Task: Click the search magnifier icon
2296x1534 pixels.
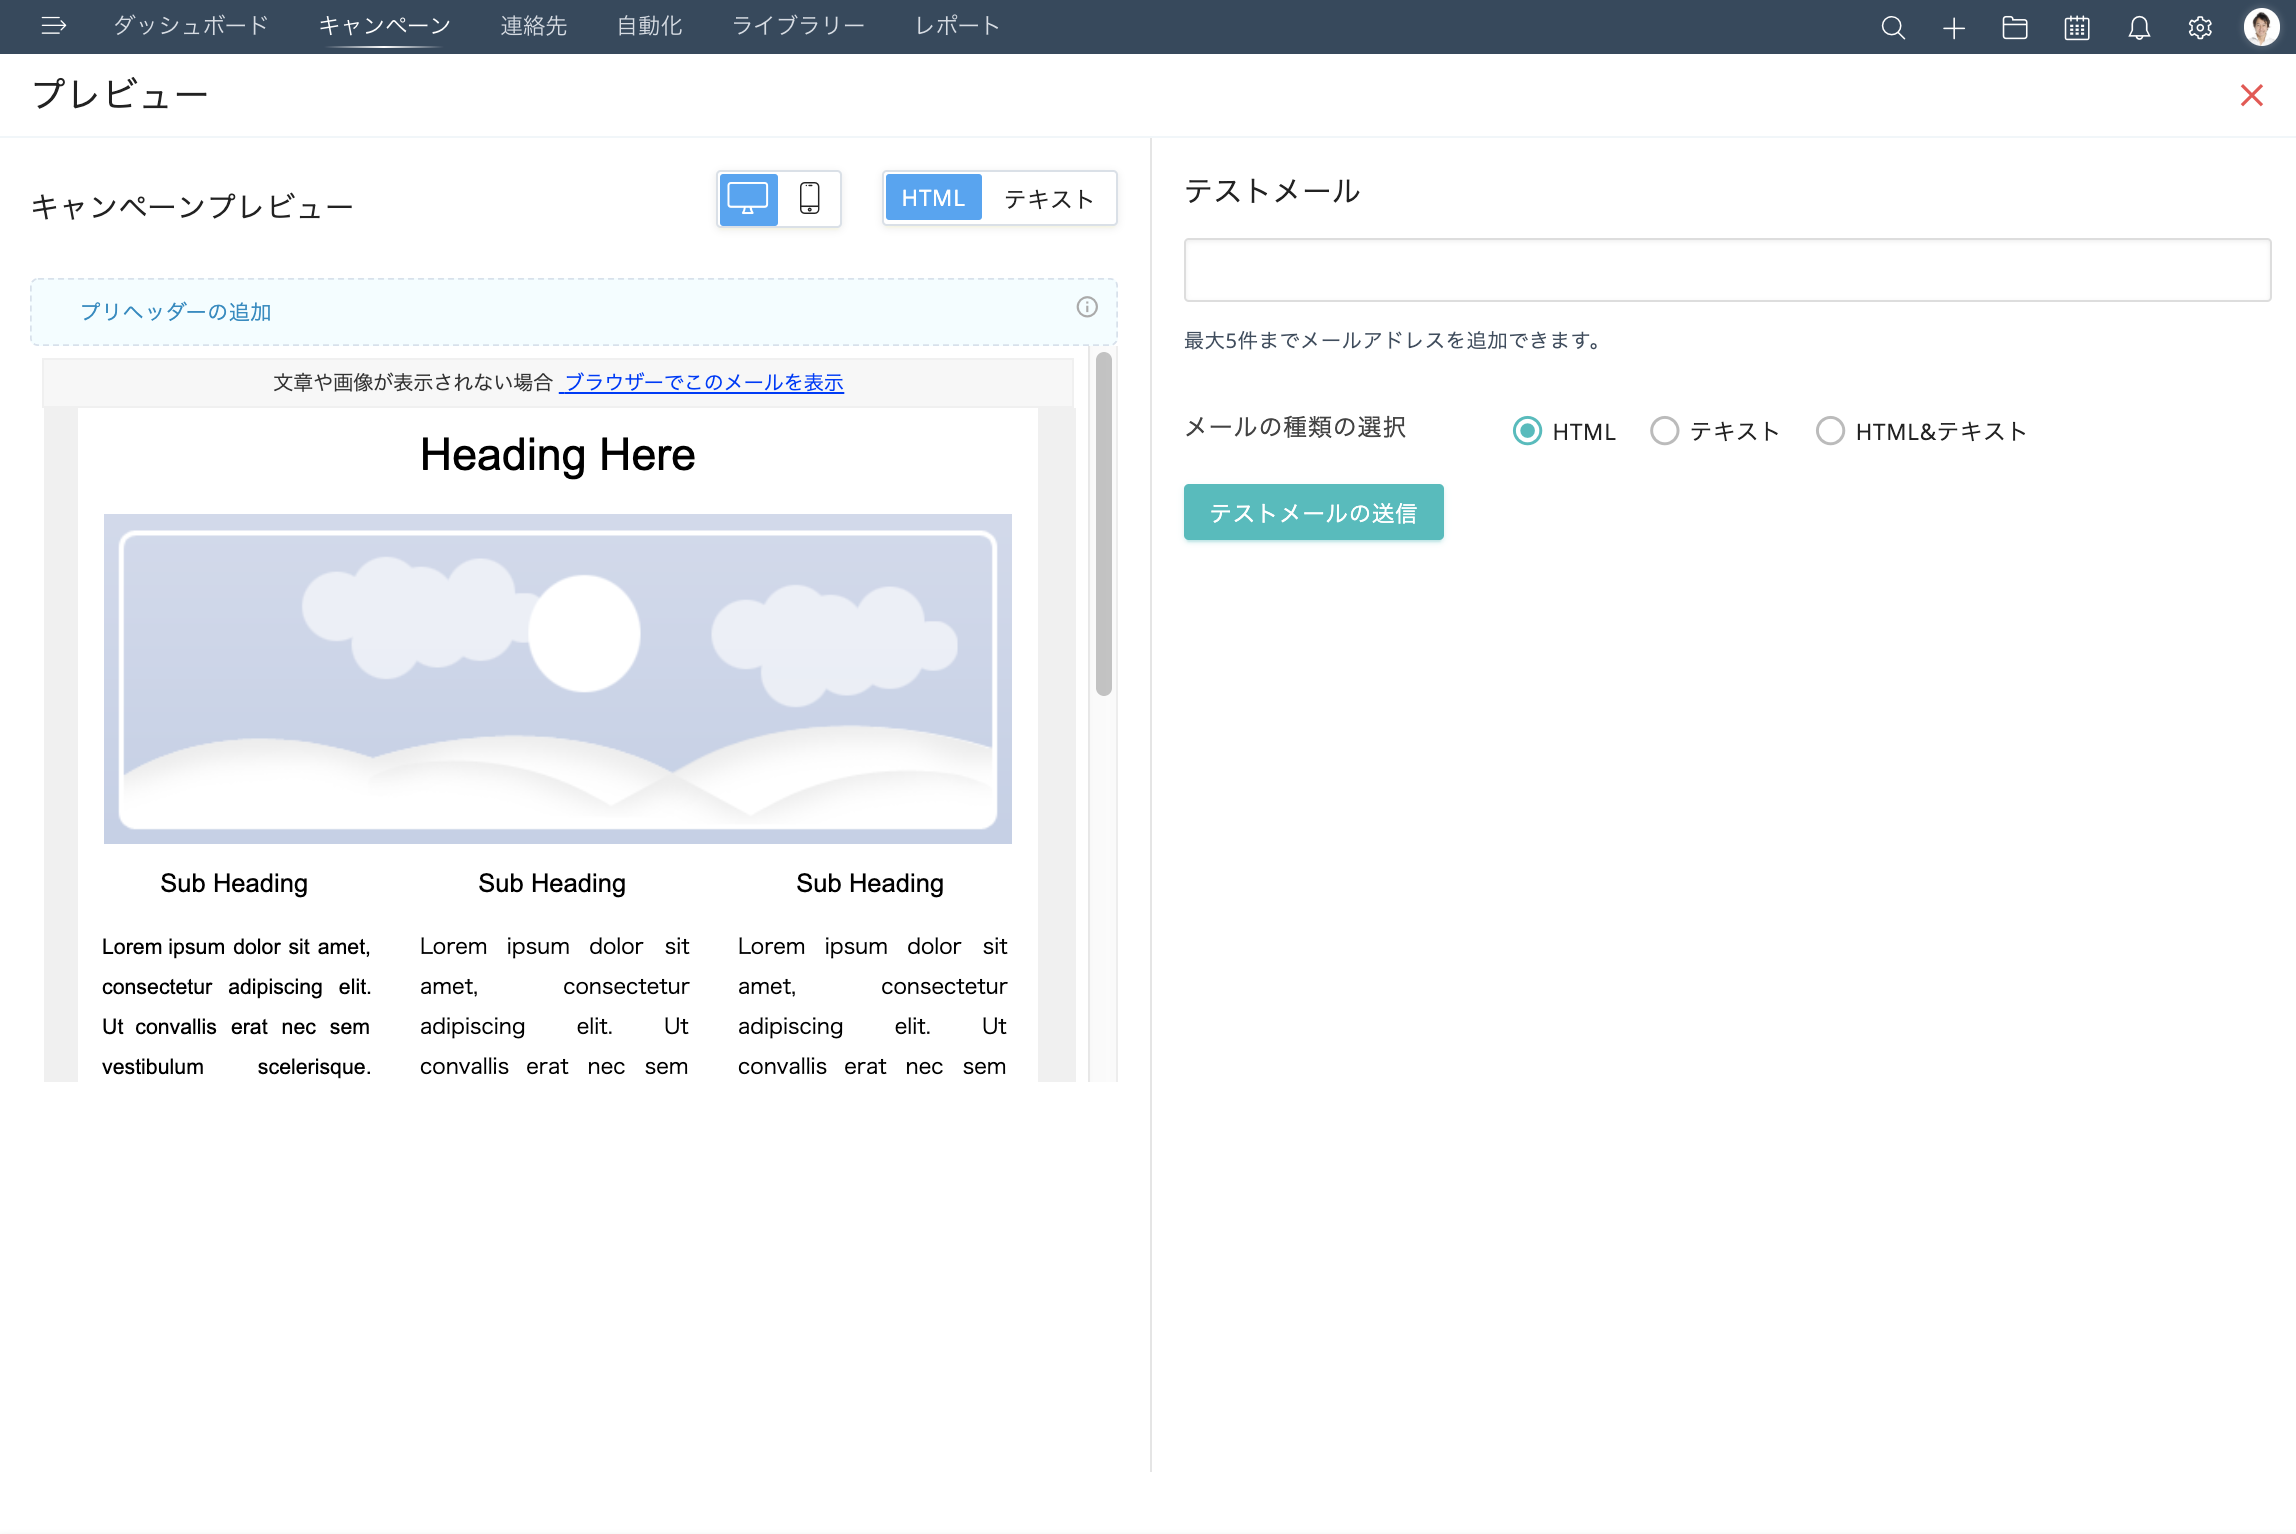Action: (1892, 28)
